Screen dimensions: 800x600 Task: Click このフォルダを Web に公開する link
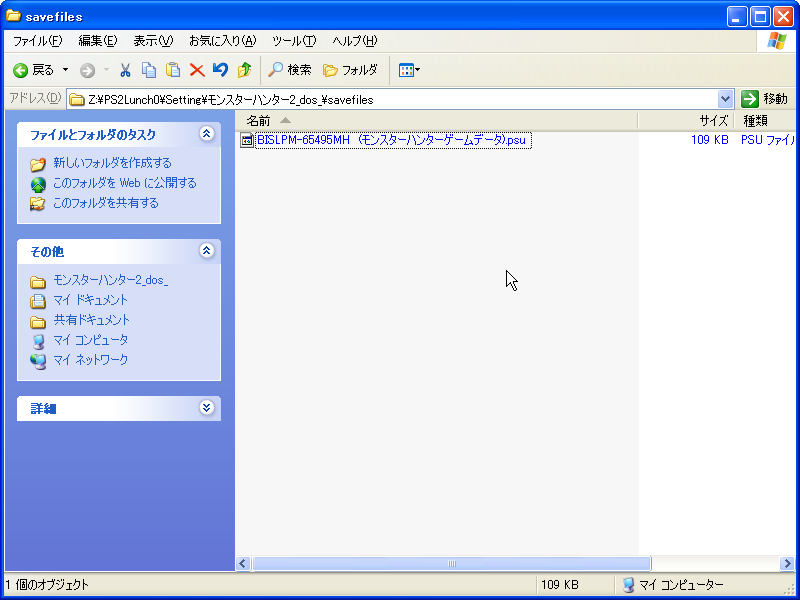tap(124, 183)
